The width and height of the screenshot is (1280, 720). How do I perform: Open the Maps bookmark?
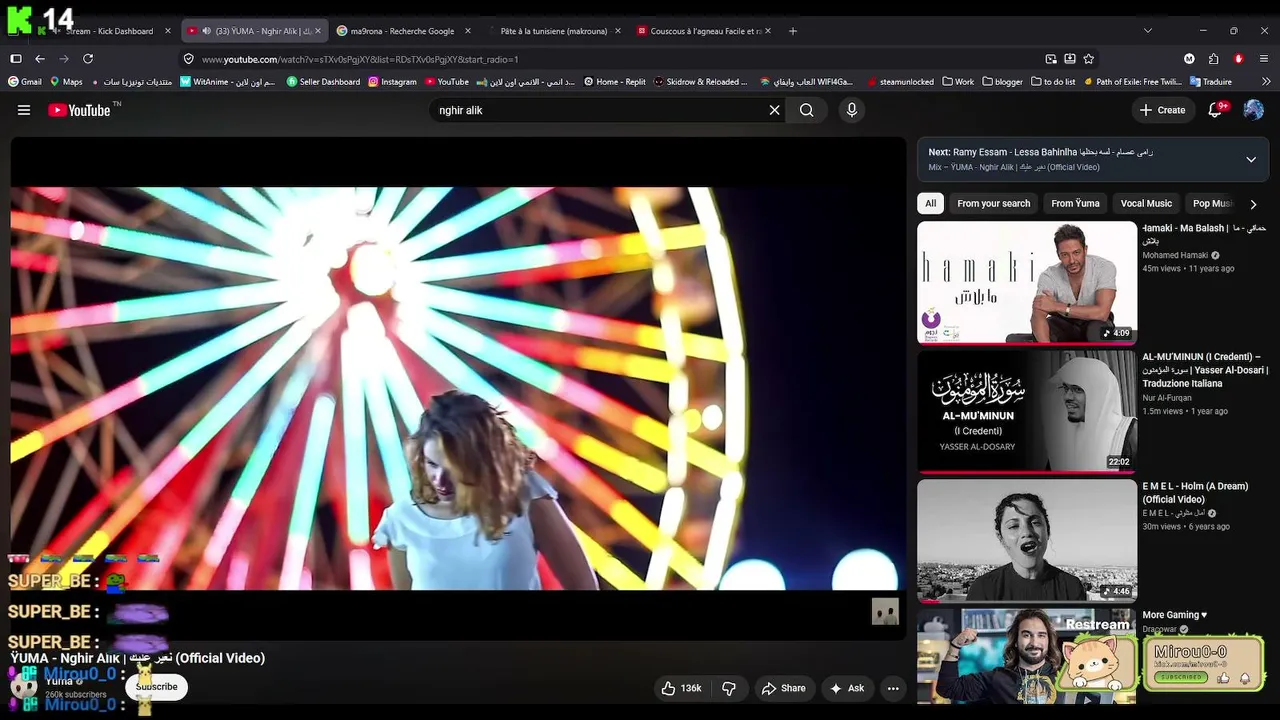pyautogui.click(x=66, y=82)
